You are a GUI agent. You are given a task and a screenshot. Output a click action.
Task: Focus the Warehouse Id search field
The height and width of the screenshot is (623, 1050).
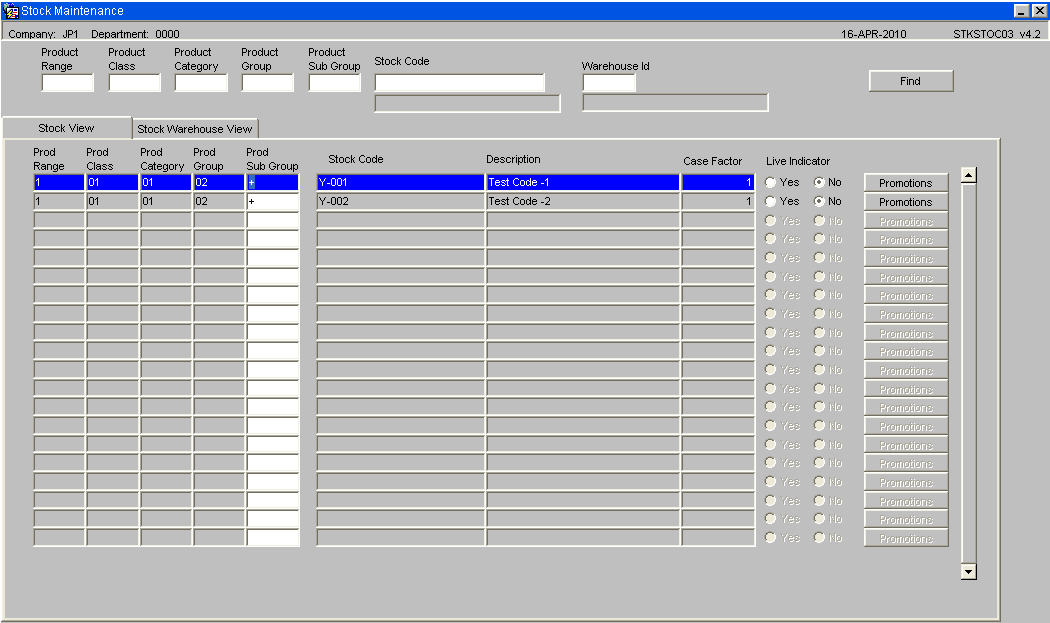point(609,82)
